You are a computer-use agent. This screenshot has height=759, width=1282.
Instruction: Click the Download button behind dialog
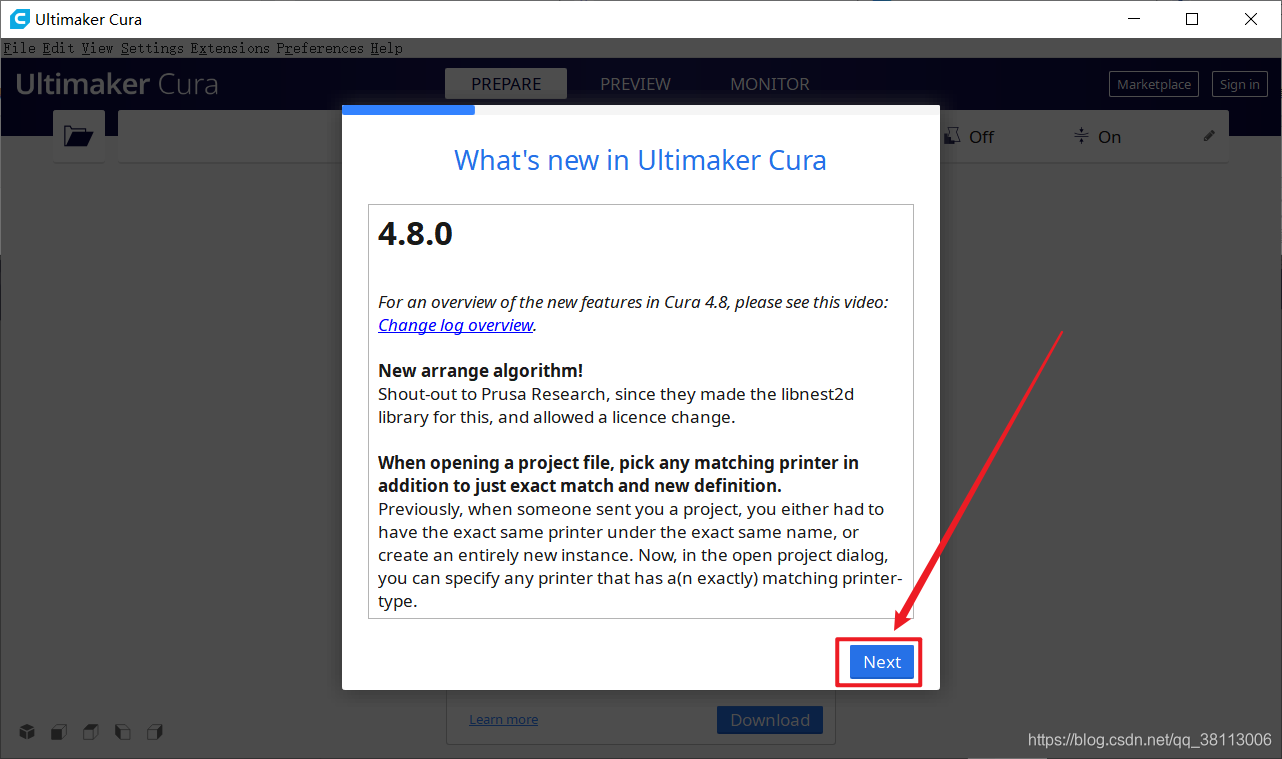(770, 720)
